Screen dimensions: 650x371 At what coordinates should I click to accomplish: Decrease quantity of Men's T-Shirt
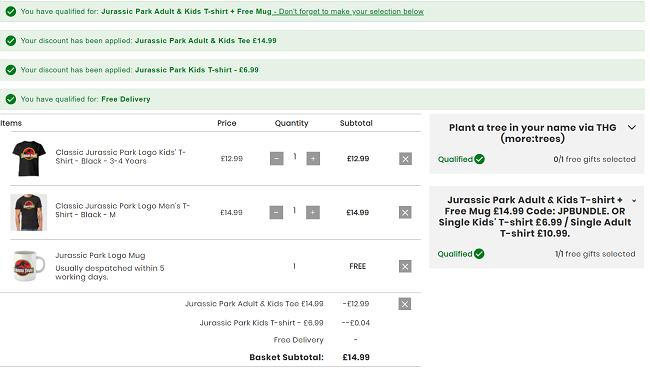coord(276,212)
